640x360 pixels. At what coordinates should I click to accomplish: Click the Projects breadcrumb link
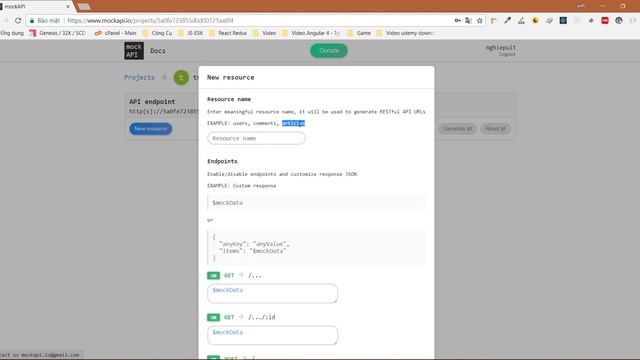[x=139, y=77]
